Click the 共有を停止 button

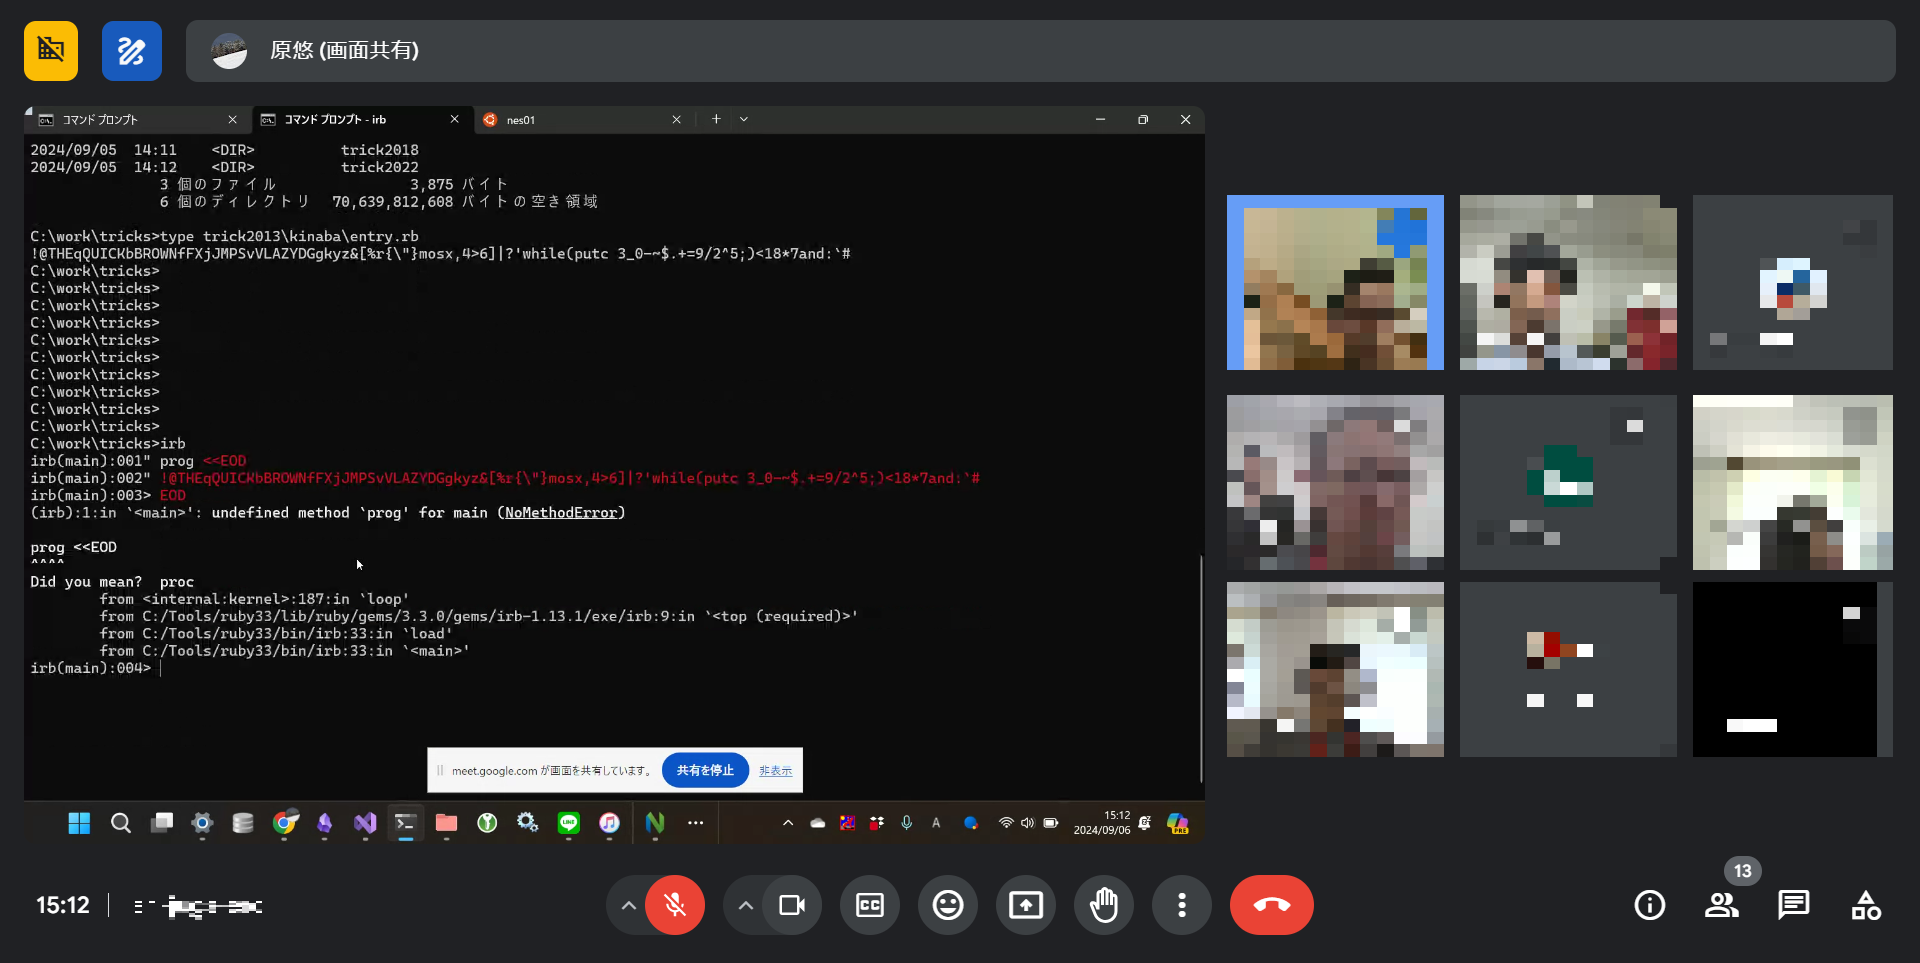[705, 770]
